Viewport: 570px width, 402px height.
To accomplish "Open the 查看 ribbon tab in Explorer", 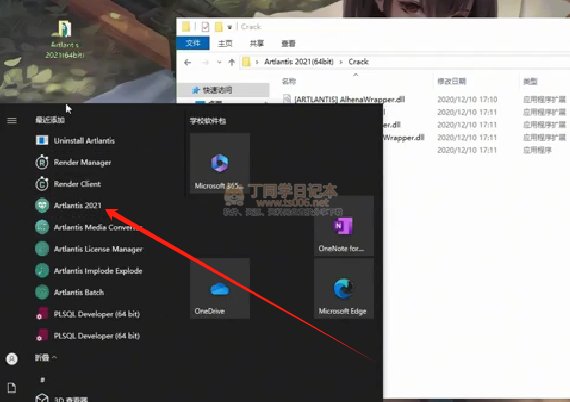I will click(x=288, y=43).
